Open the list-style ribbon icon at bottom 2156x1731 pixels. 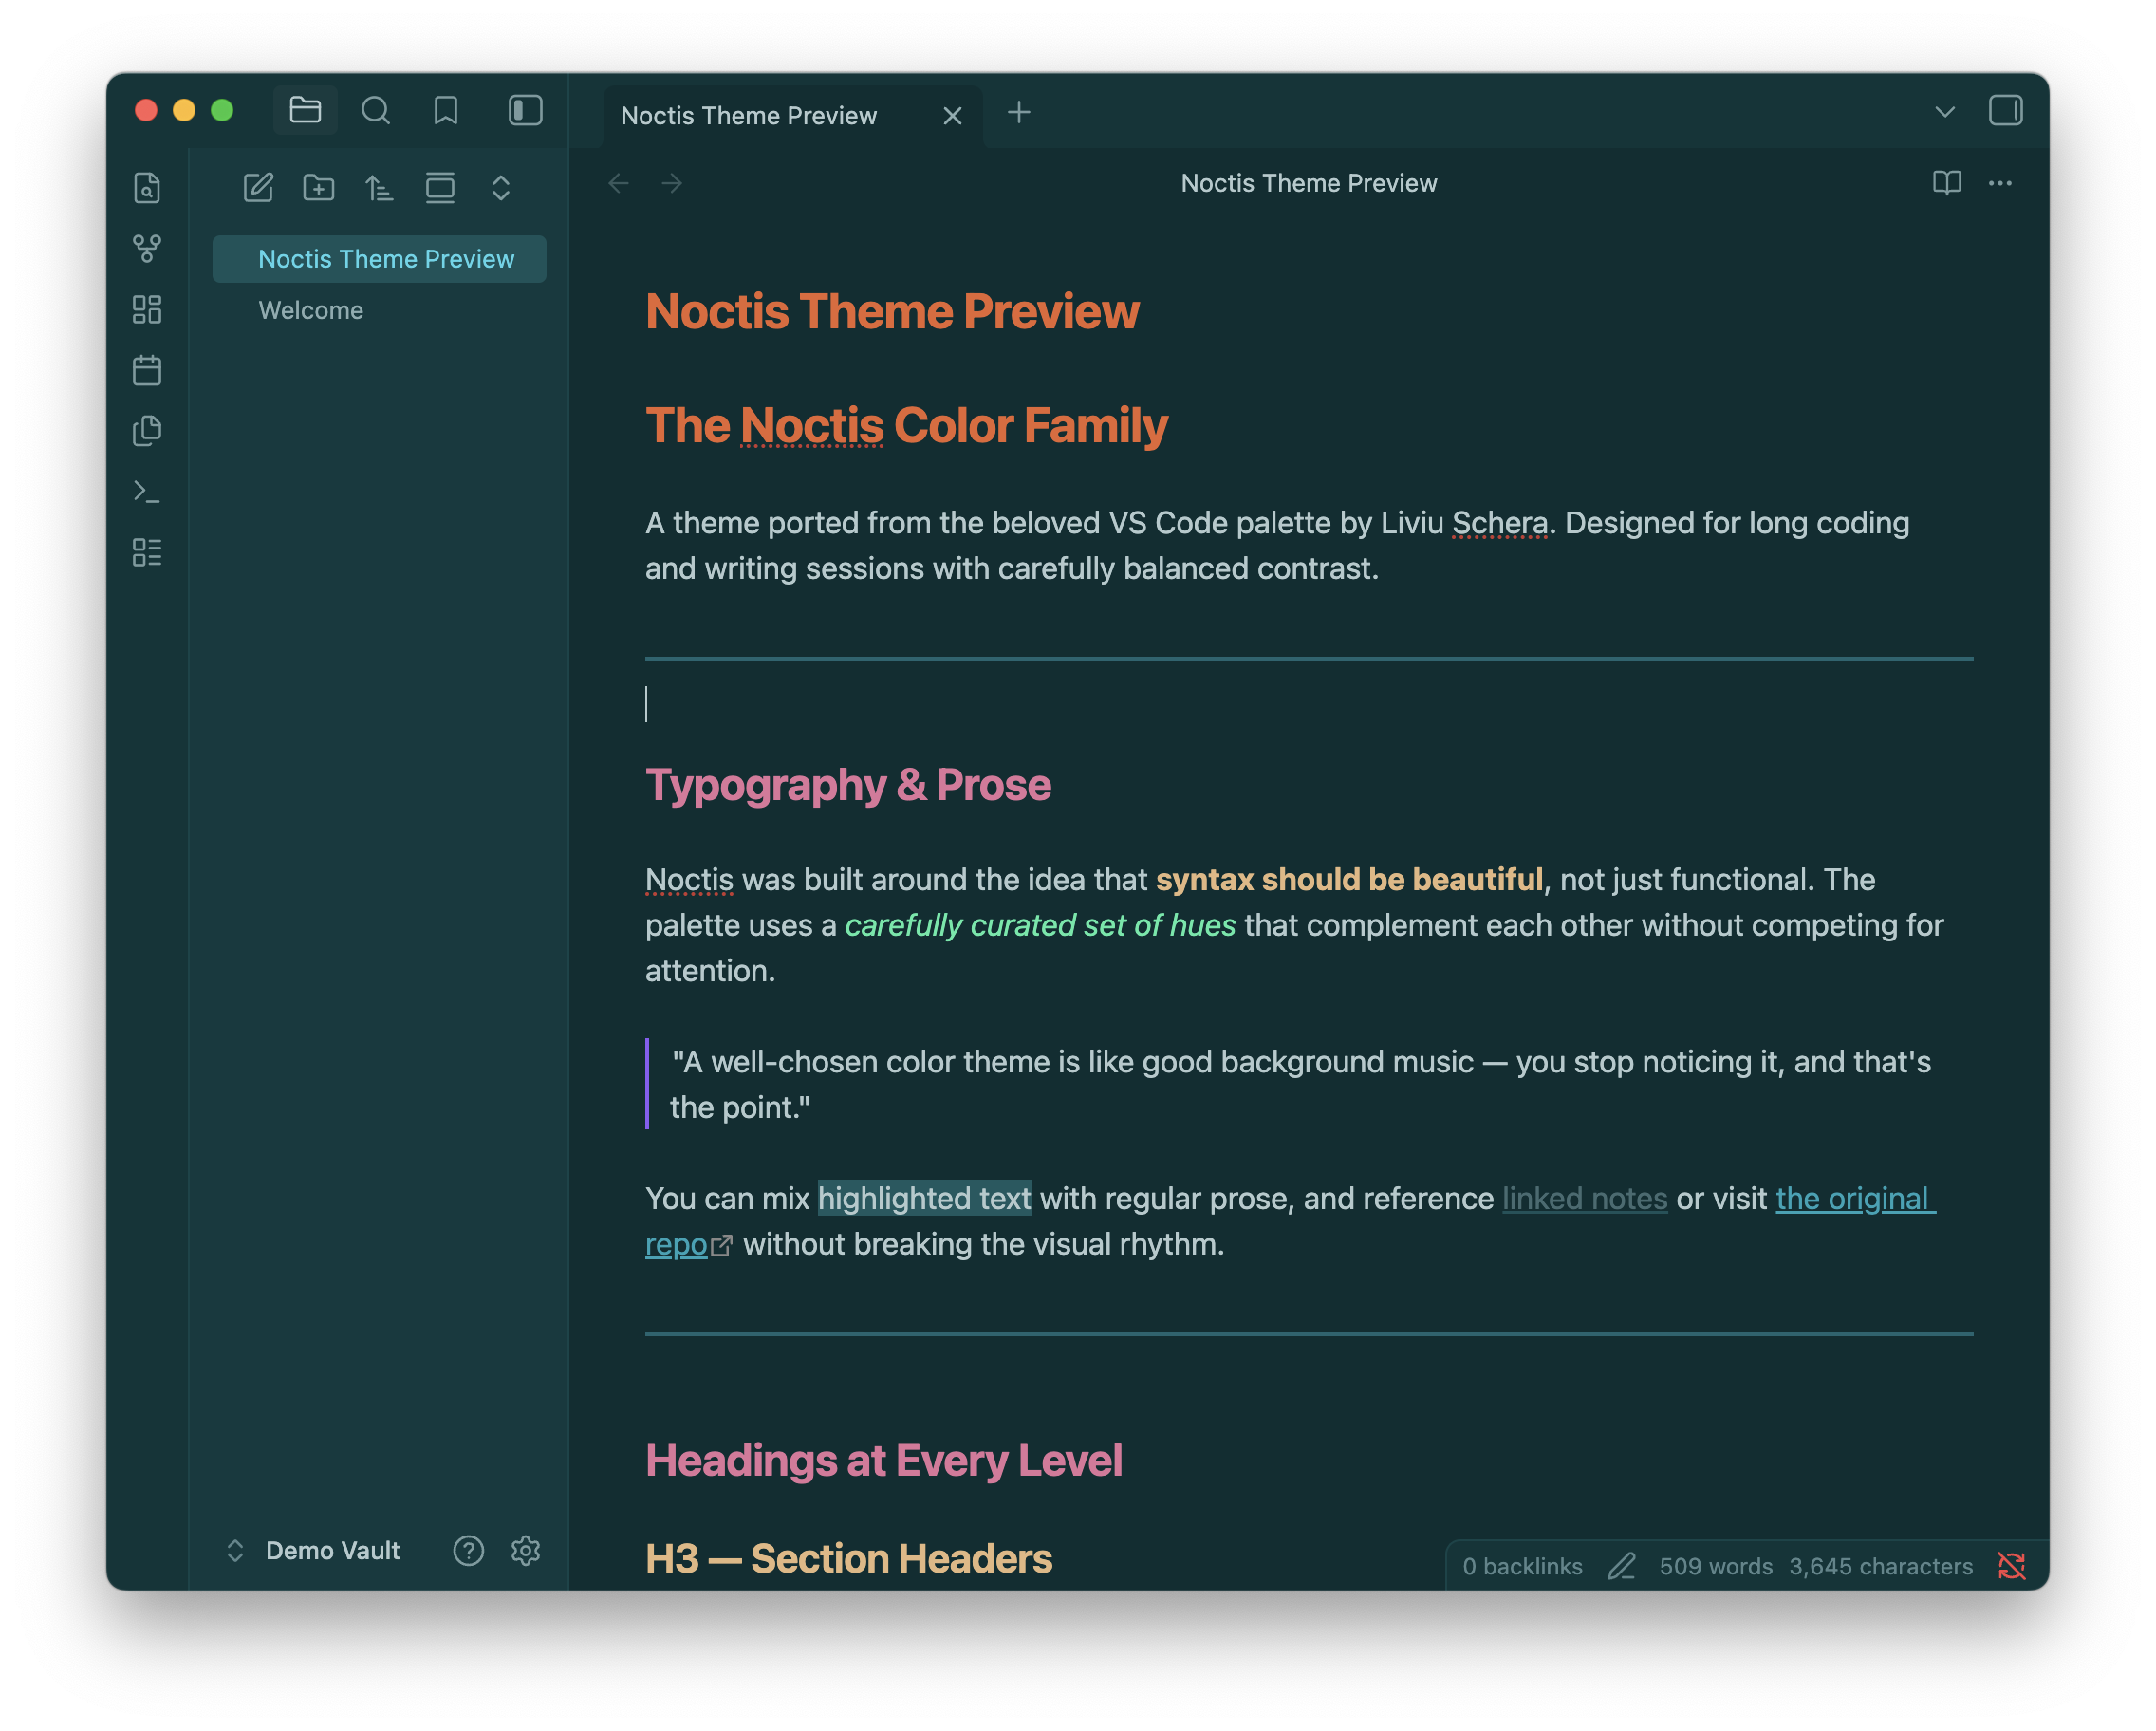pyautogui.click(x=147, y=552)
